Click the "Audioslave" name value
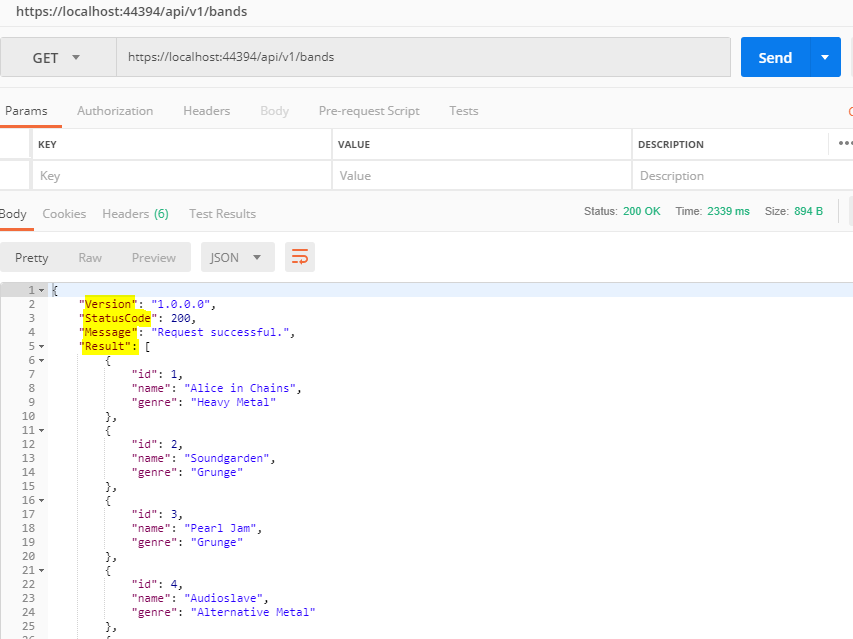The width and height of the screenshot is (853, 639). pos(223,598)
